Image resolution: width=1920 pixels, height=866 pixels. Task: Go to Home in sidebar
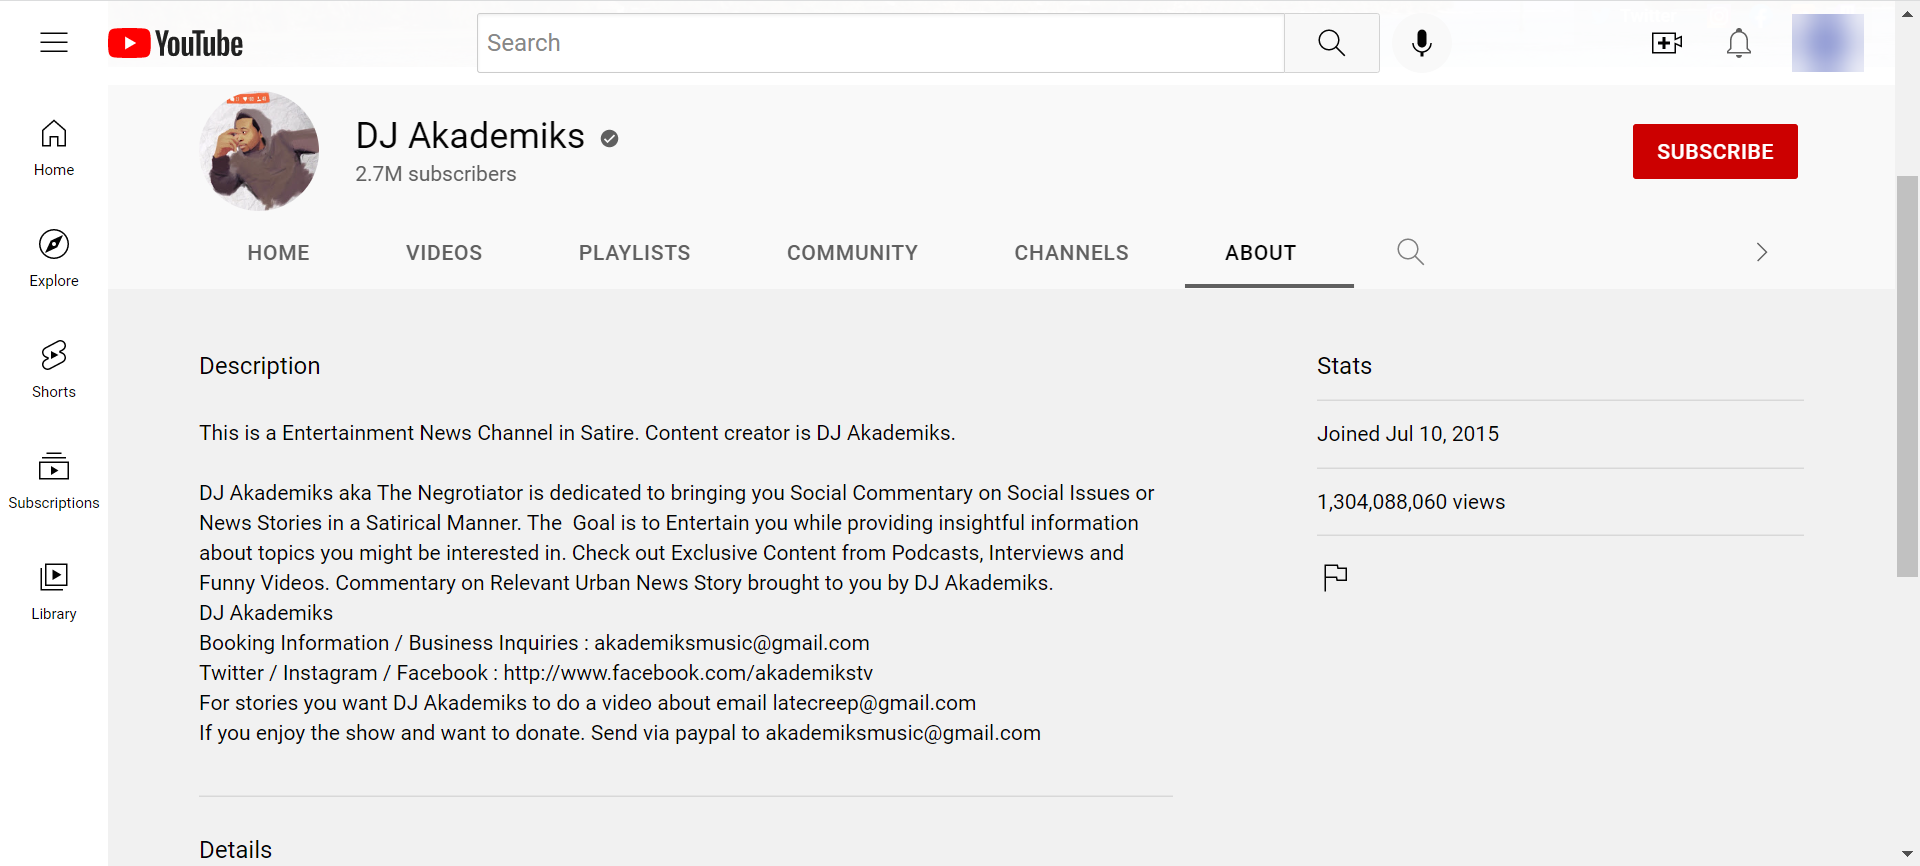[x=54, y=149]
